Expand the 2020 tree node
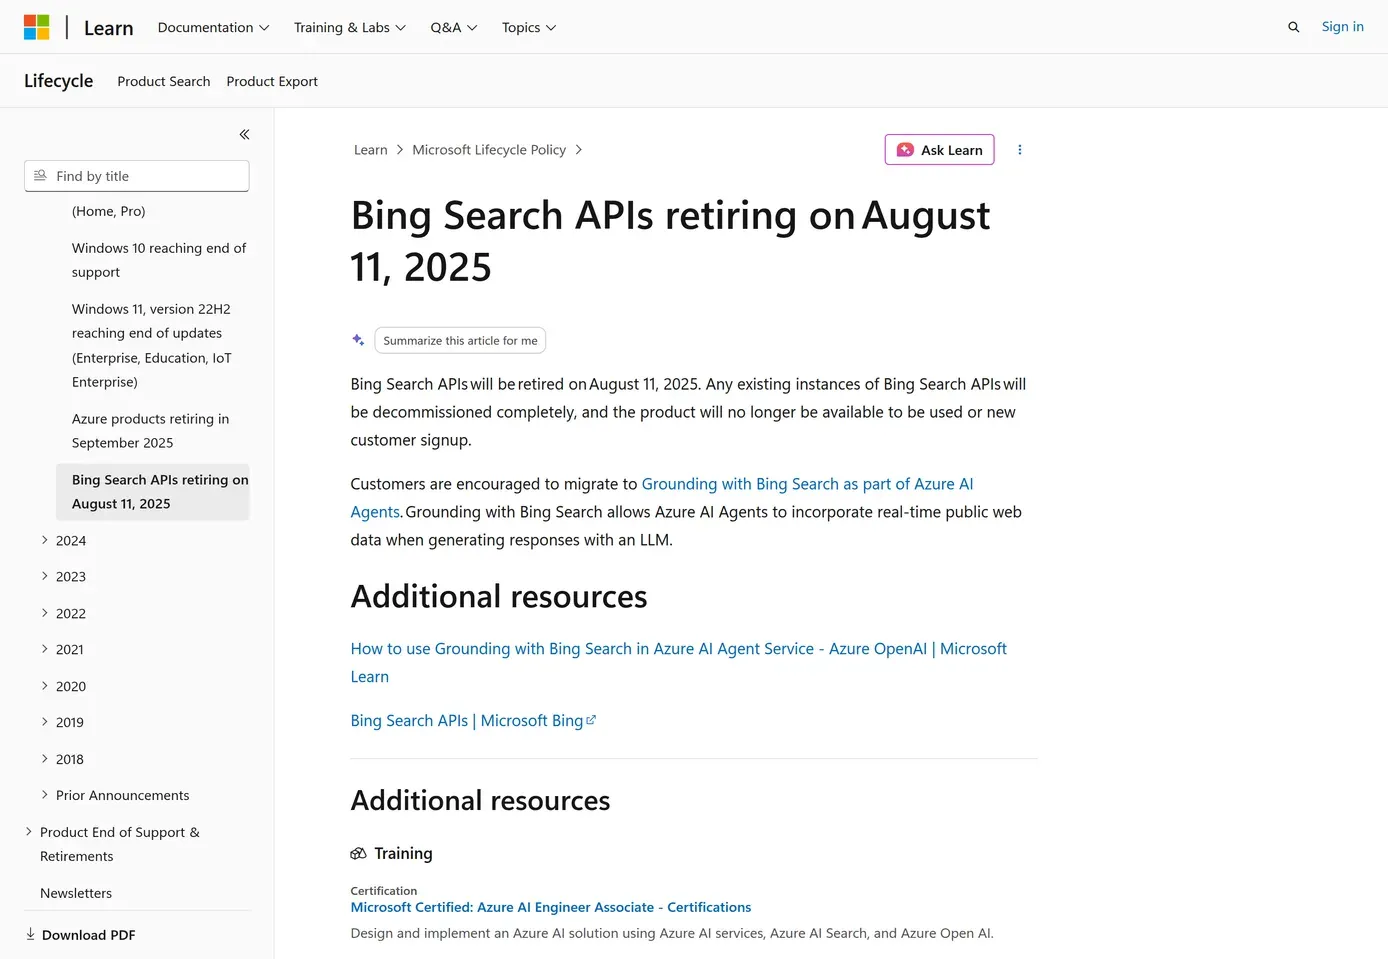 44,686
